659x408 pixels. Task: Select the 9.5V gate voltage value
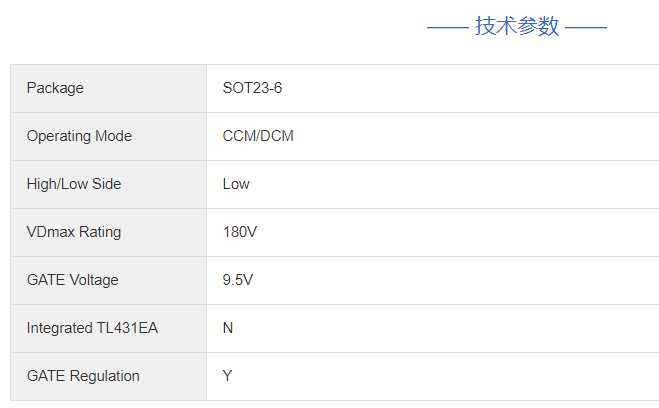pyautogui.click(x=238, y=280)
